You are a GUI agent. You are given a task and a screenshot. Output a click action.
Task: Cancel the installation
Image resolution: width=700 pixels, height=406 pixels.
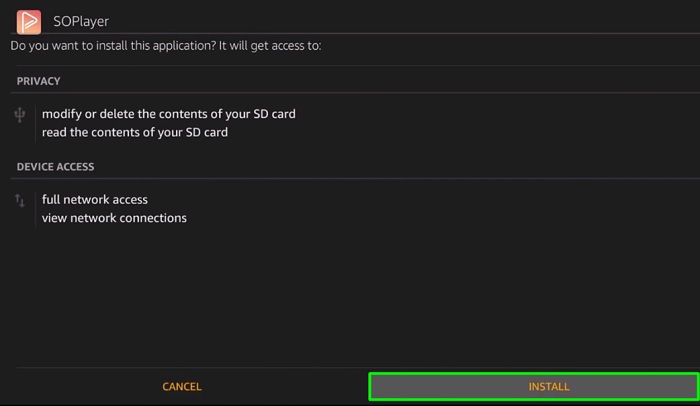coord(182,386)
